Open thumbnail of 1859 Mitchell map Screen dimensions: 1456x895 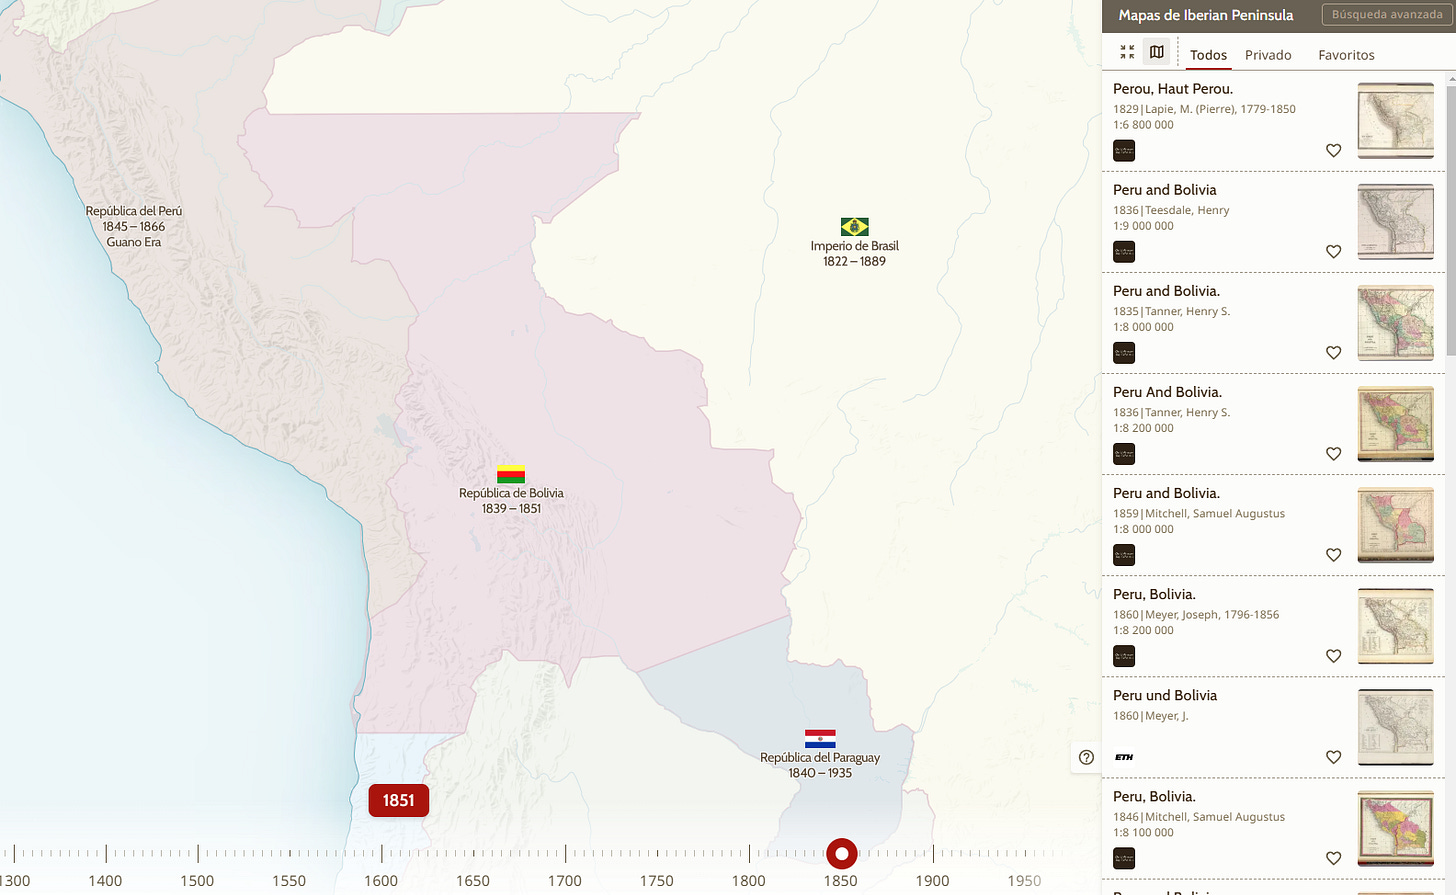click(x=1396, y=525)
